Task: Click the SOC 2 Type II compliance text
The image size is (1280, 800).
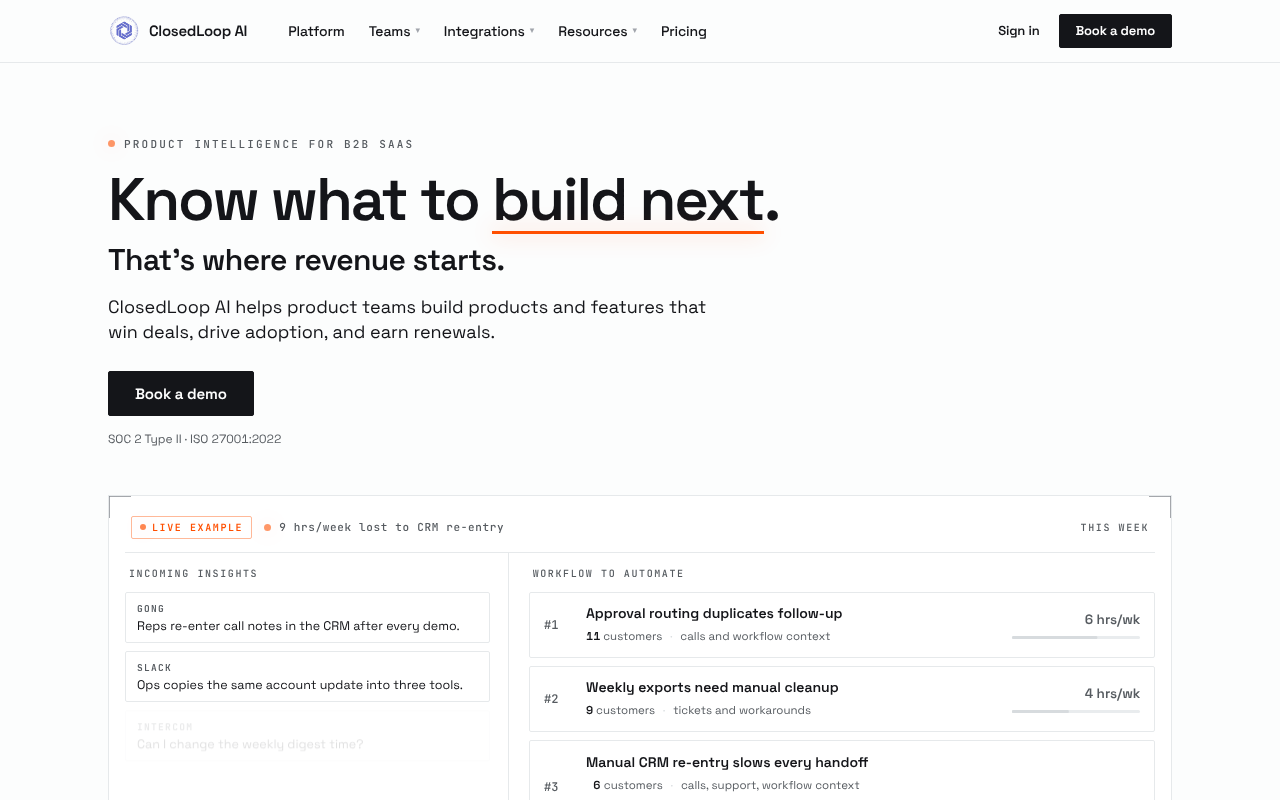Action: click(x=194, y=439)
